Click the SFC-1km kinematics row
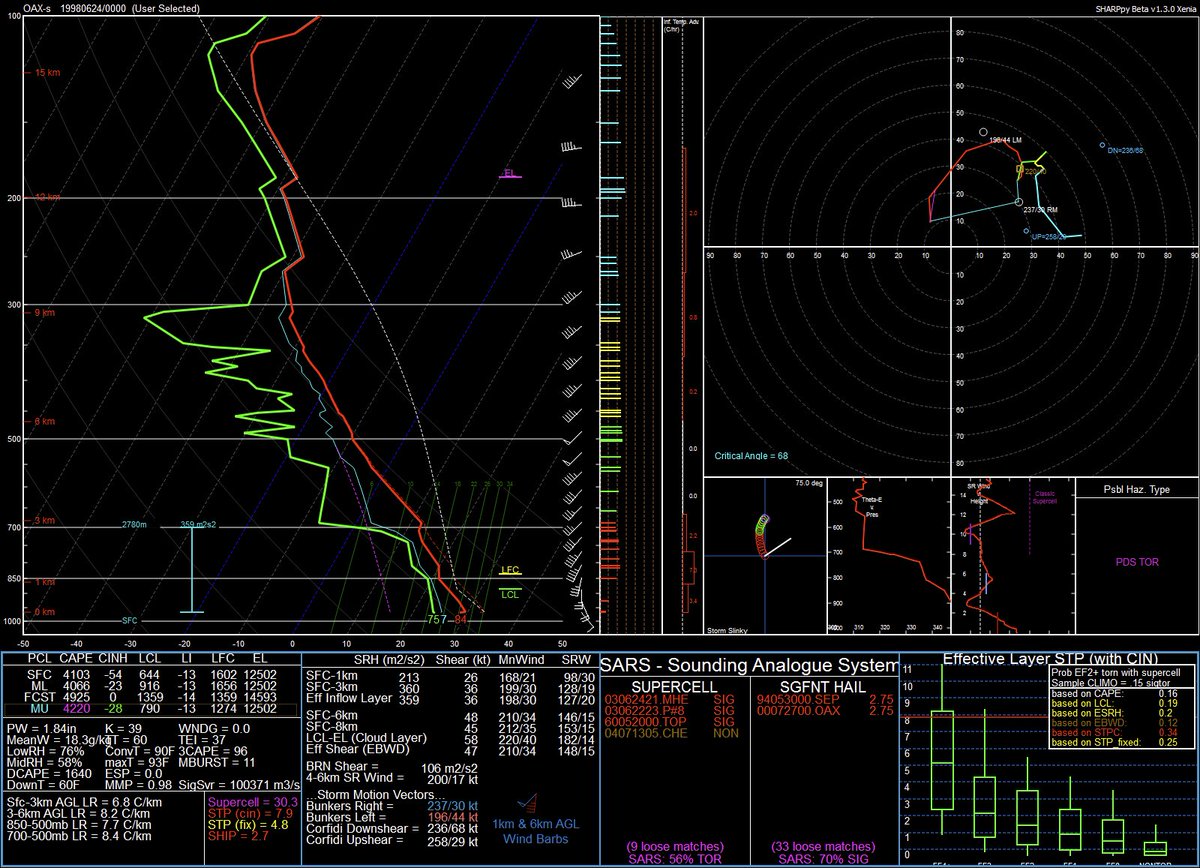Image resolution: width=1200 pixels, height=868 pixels. point(450,677)
